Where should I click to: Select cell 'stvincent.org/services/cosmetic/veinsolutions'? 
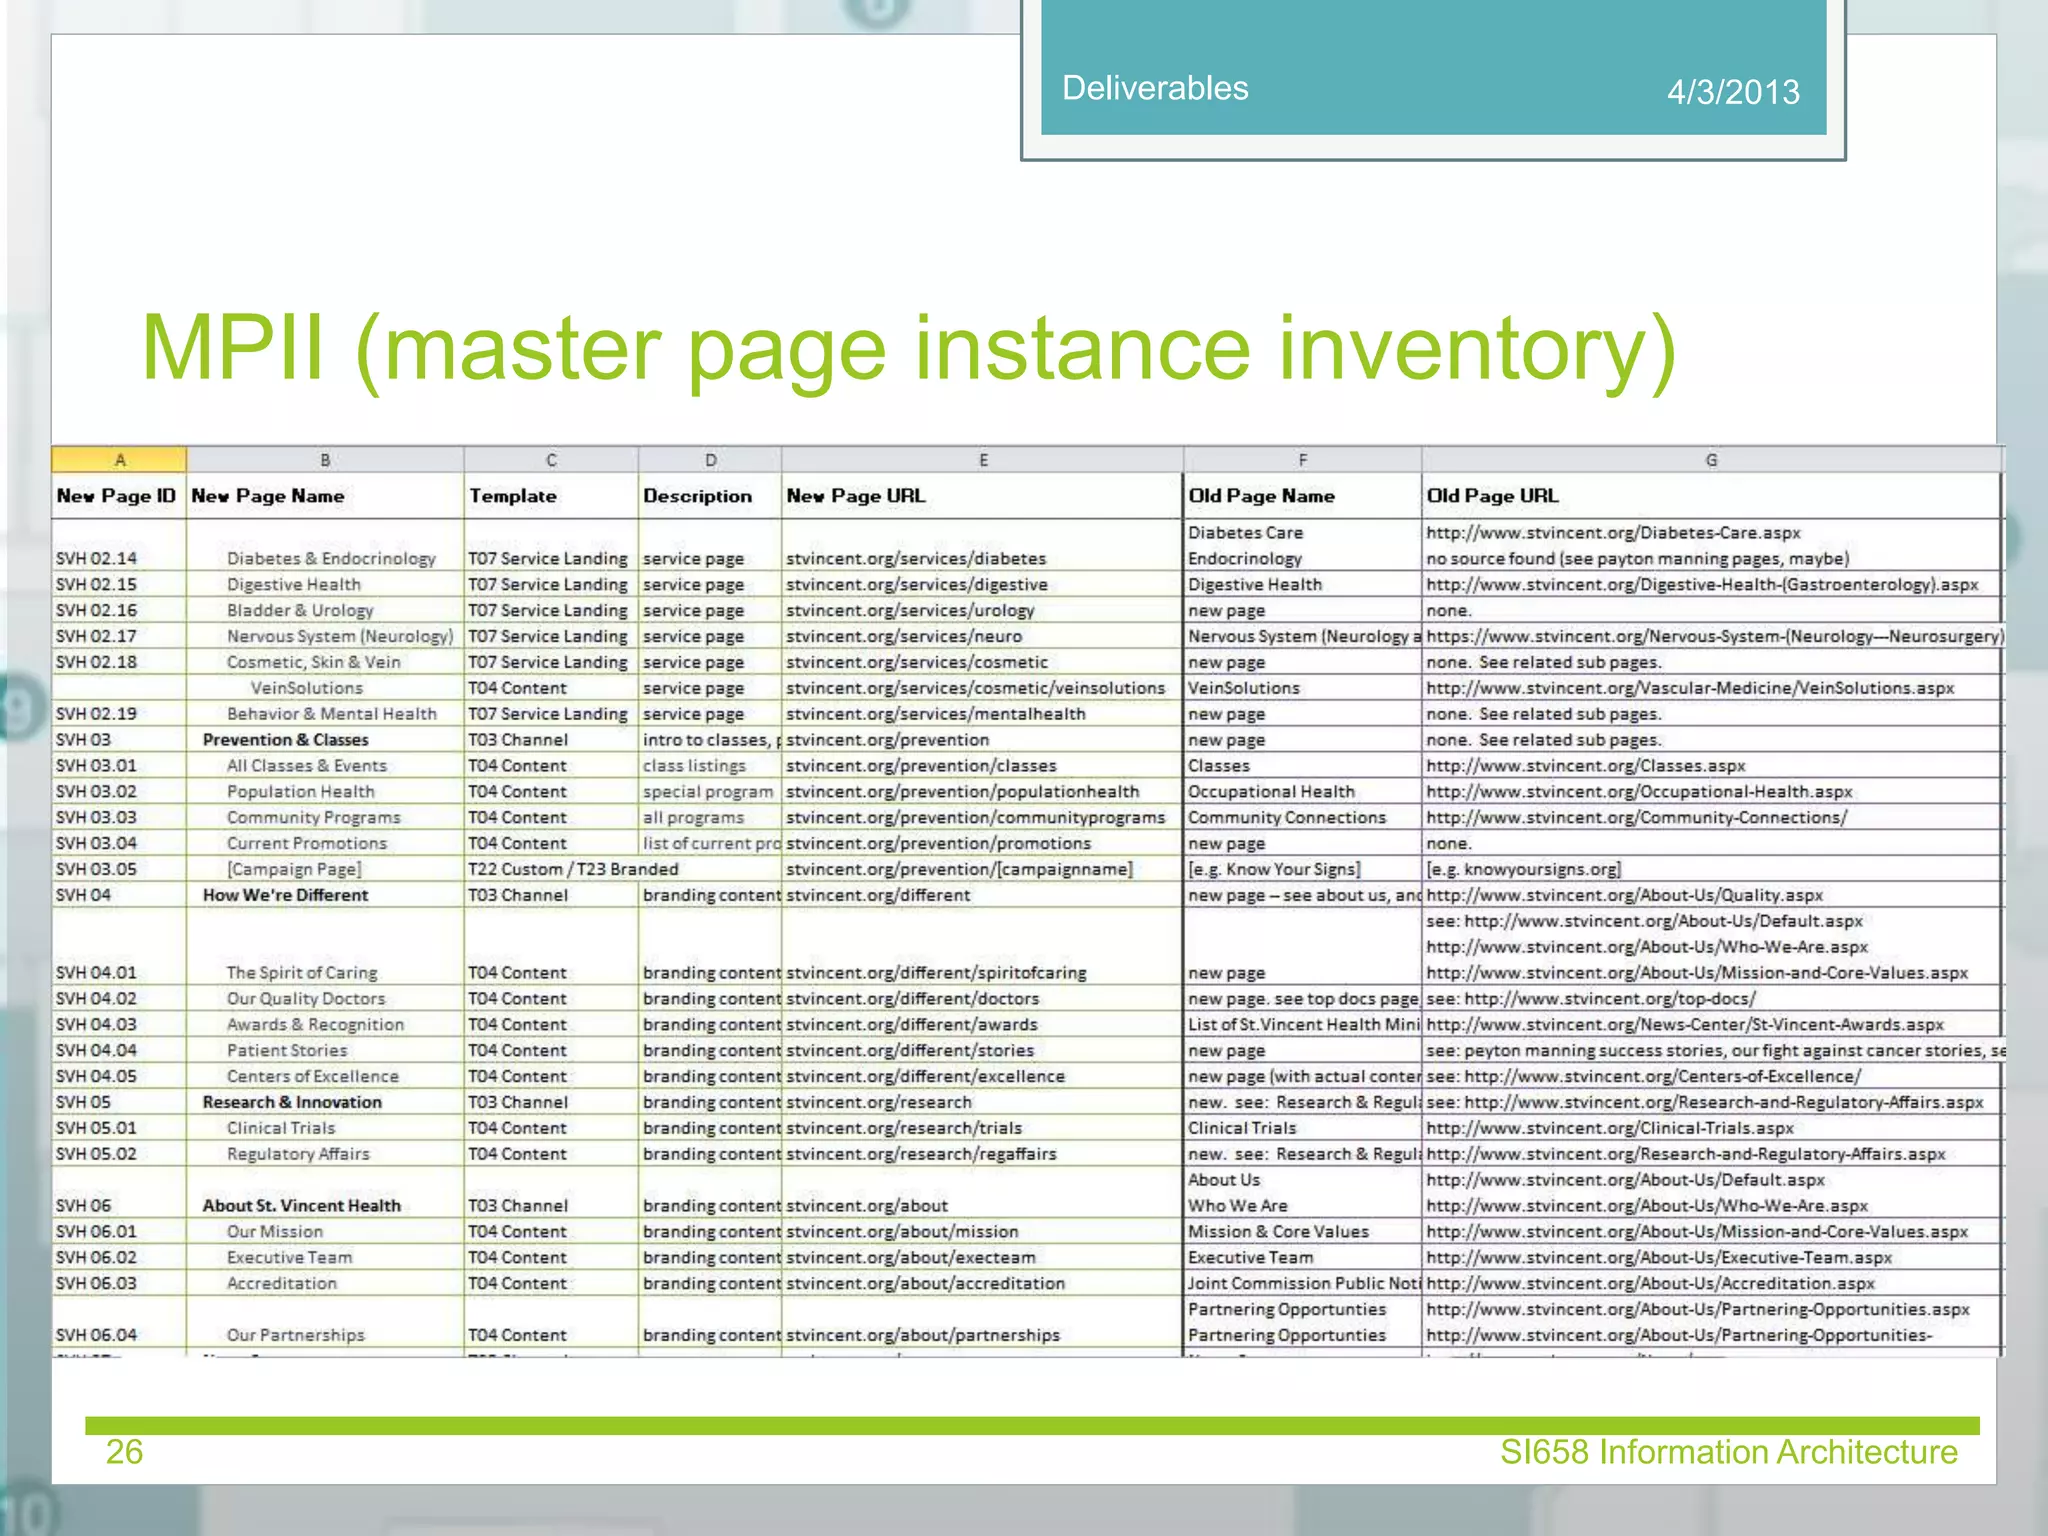coord(982,688)
